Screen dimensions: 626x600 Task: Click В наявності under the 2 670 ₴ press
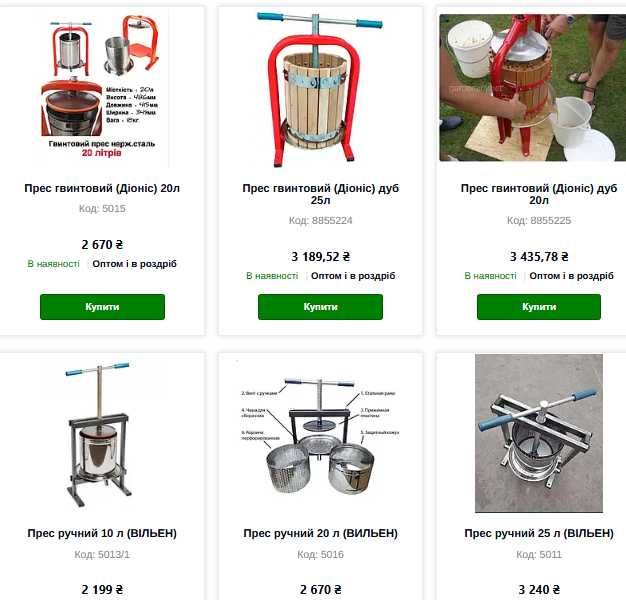point(53,264)
